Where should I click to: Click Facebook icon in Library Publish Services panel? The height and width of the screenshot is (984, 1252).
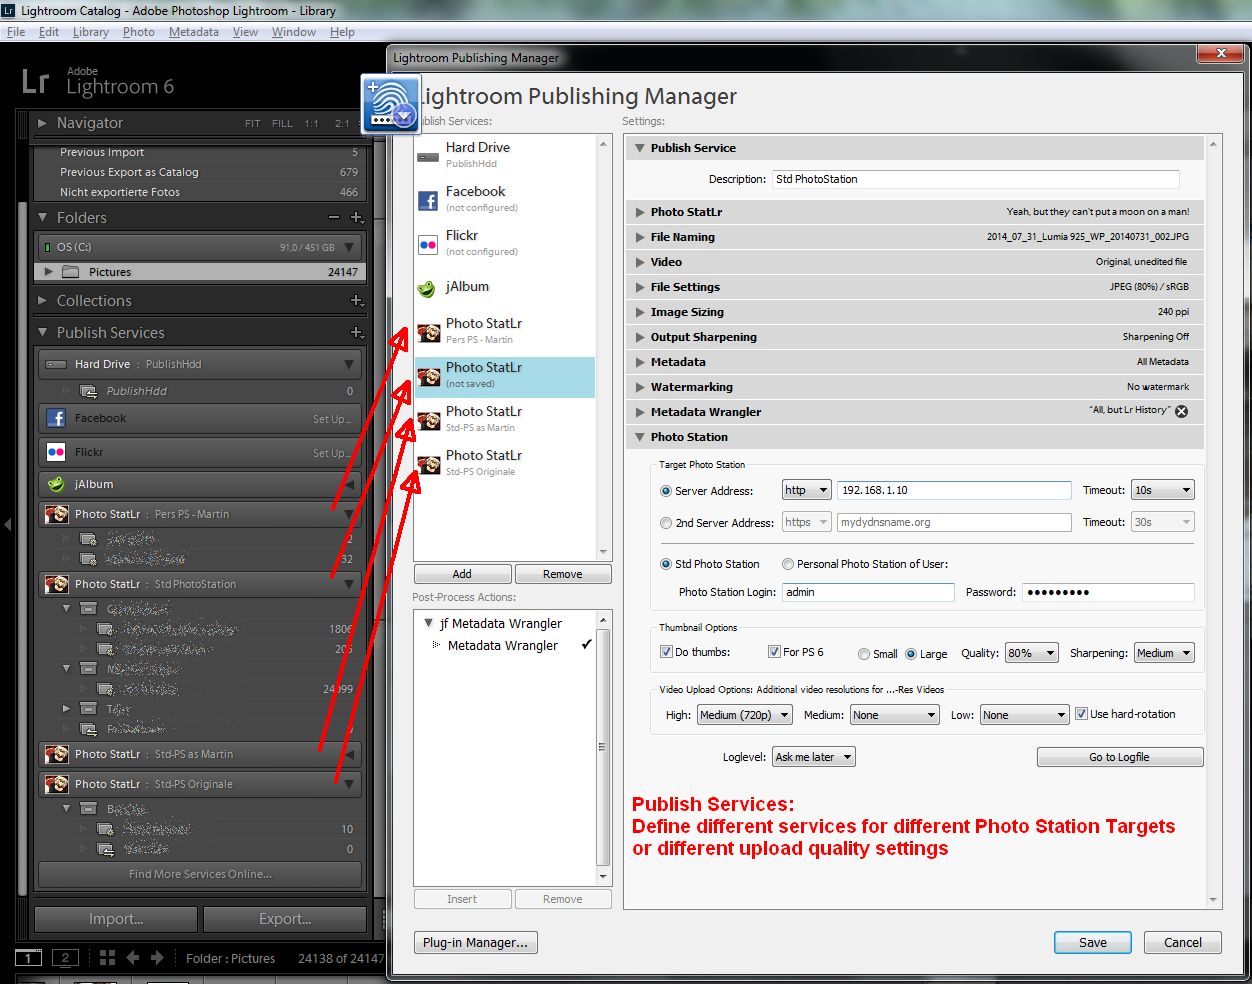[56, 418]
